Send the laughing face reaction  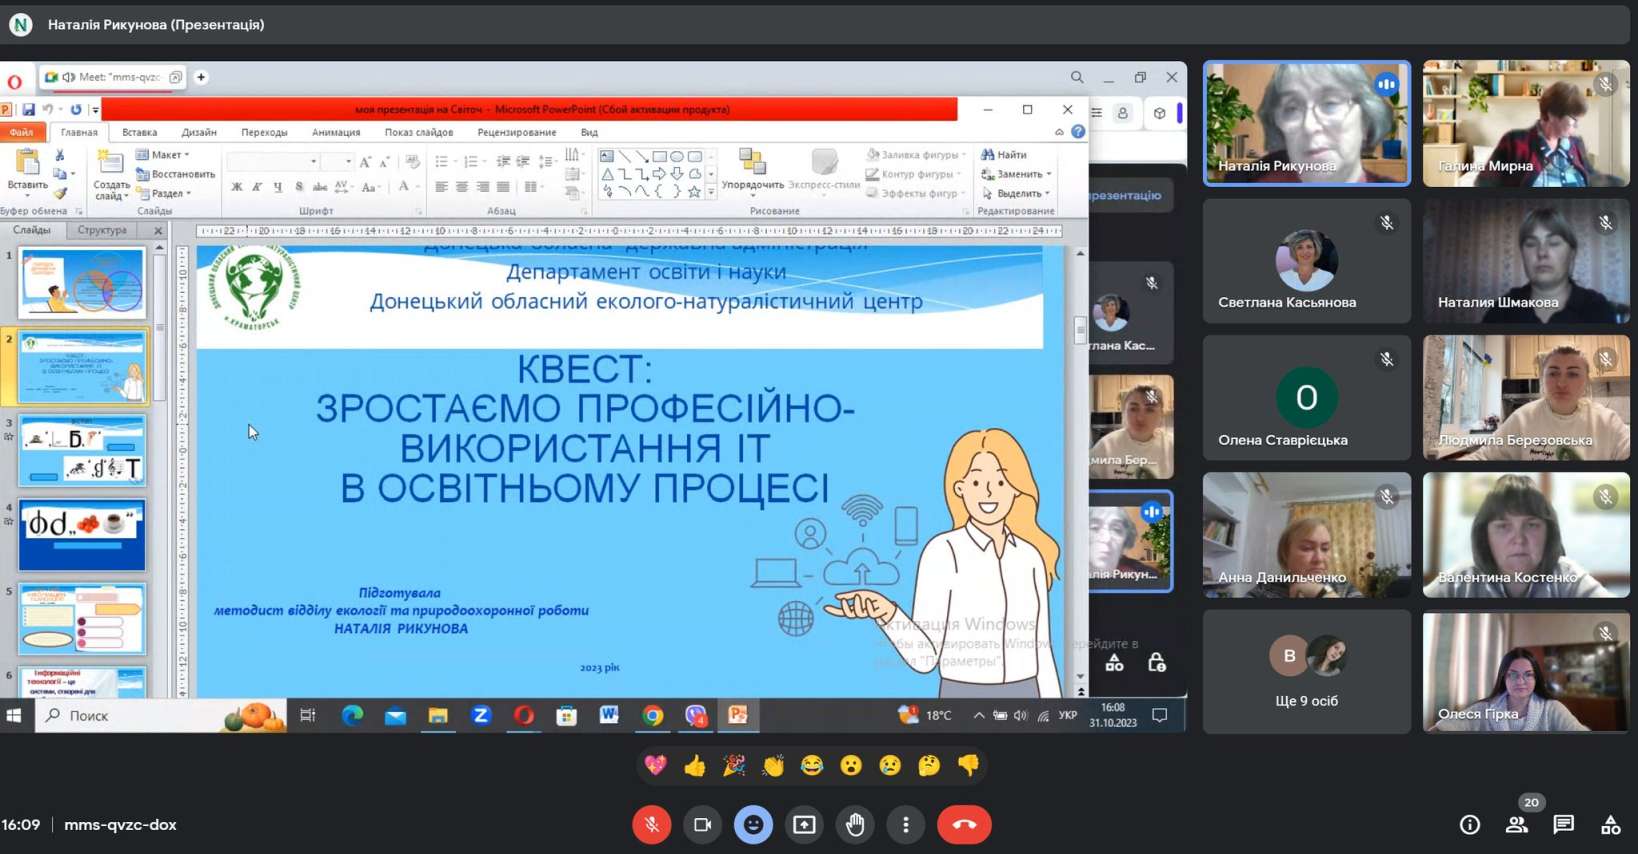[x=812, y=766]
